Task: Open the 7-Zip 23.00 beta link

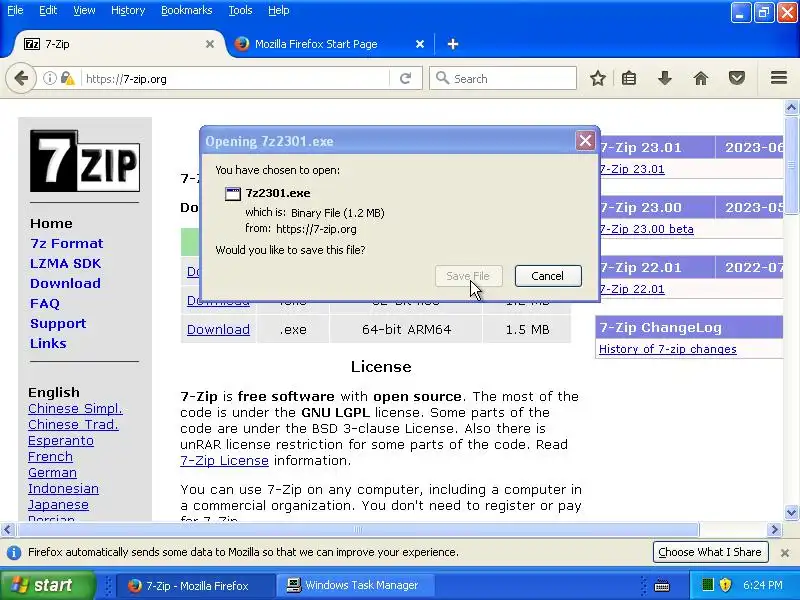Action: click(x=646, y=229)
